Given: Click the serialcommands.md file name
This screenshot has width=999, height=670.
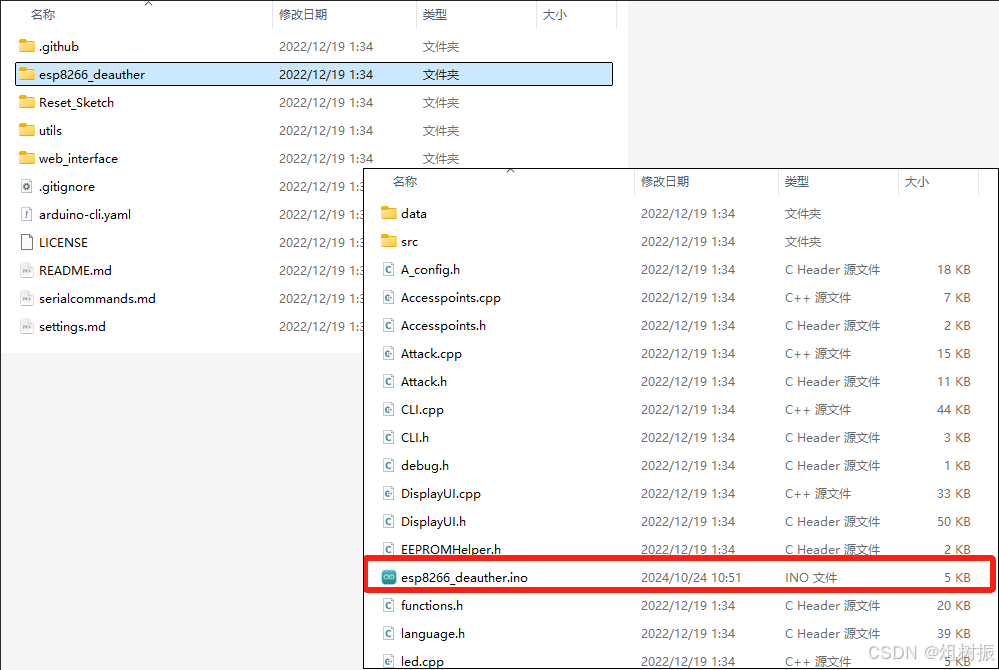Looking at the screenshot, I should (x=97, y=298).
